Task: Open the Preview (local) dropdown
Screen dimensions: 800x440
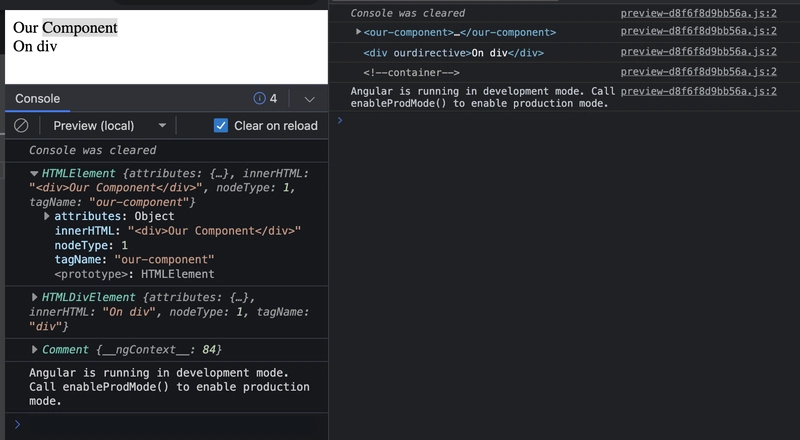Action: click(109, 126)
